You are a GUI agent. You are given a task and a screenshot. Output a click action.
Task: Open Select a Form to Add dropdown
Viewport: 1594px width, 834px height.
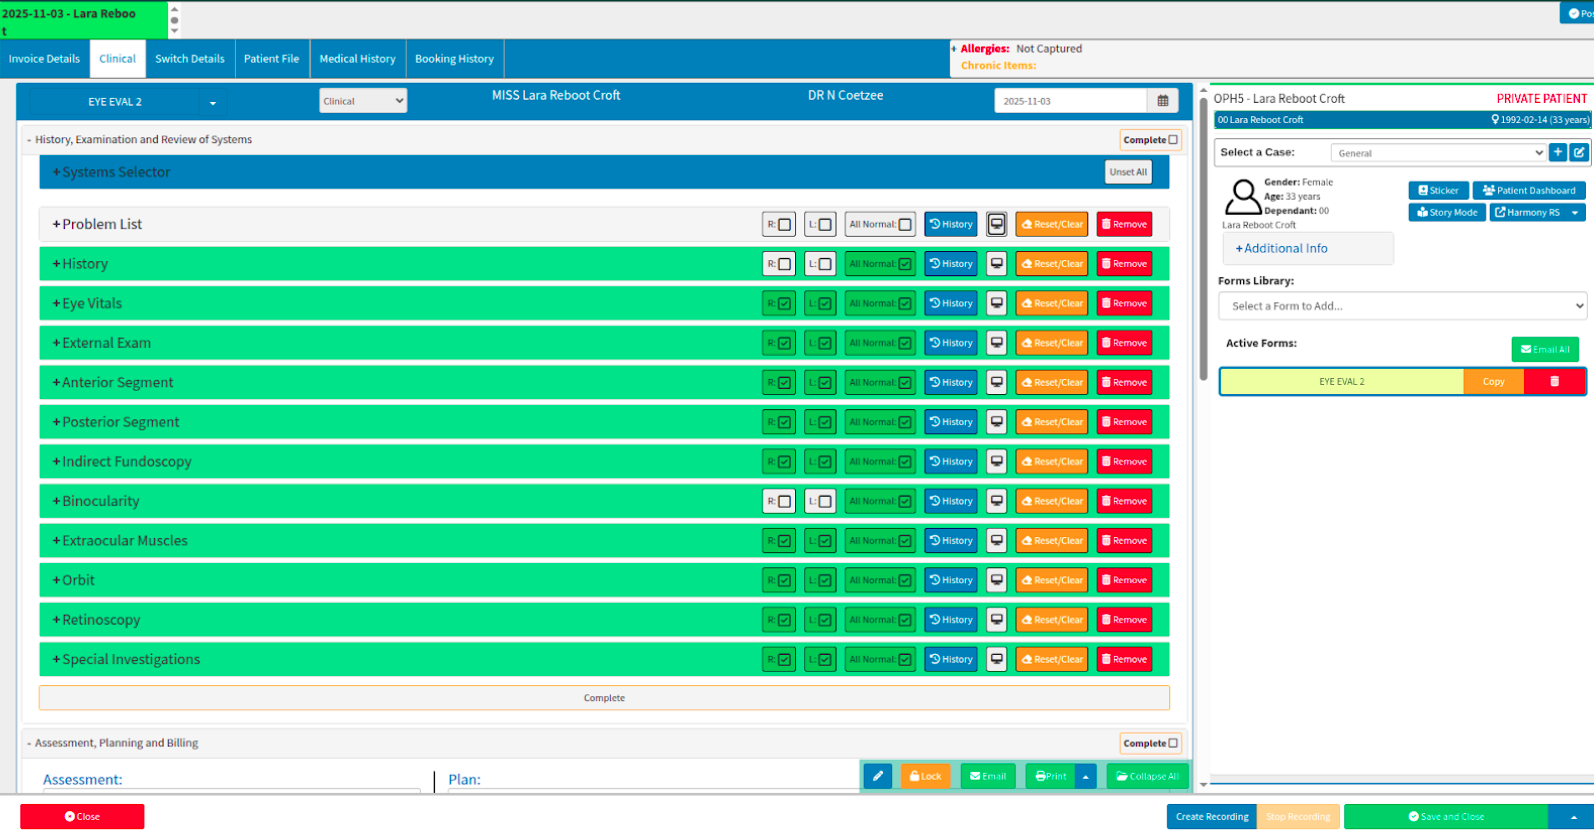(1402, 306)
